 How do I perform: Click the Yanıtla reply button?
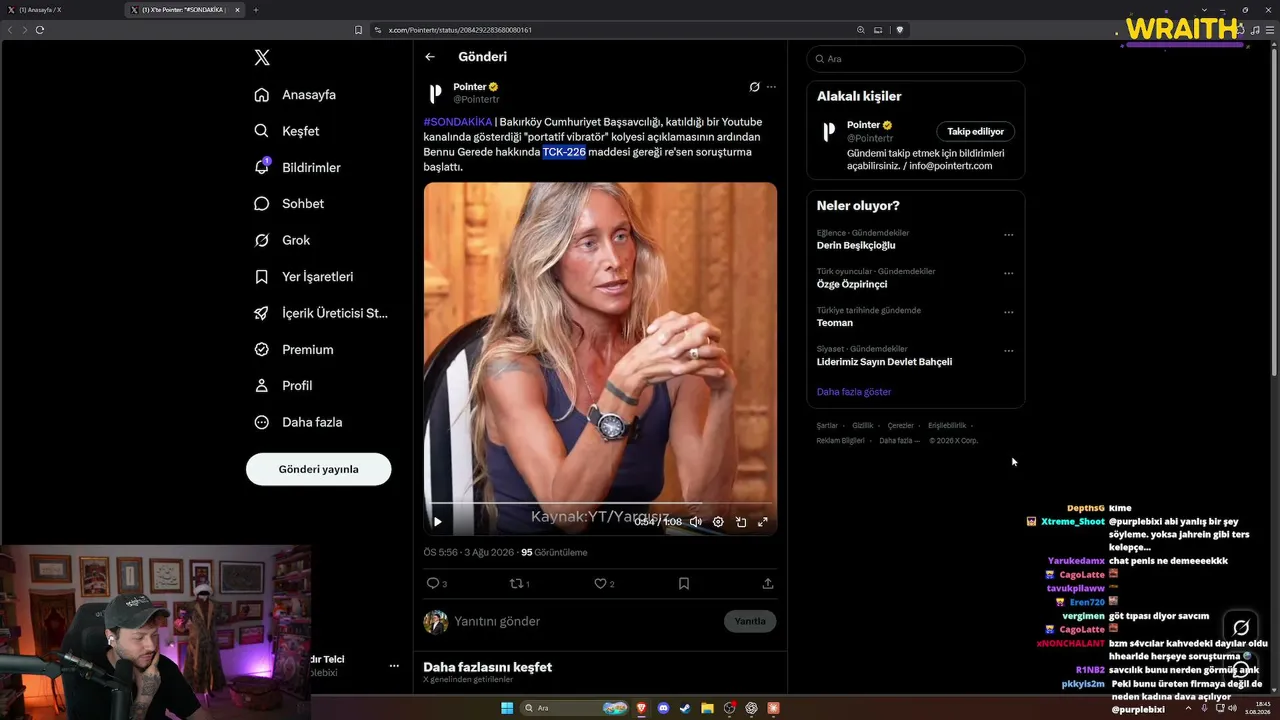(750, 621)
